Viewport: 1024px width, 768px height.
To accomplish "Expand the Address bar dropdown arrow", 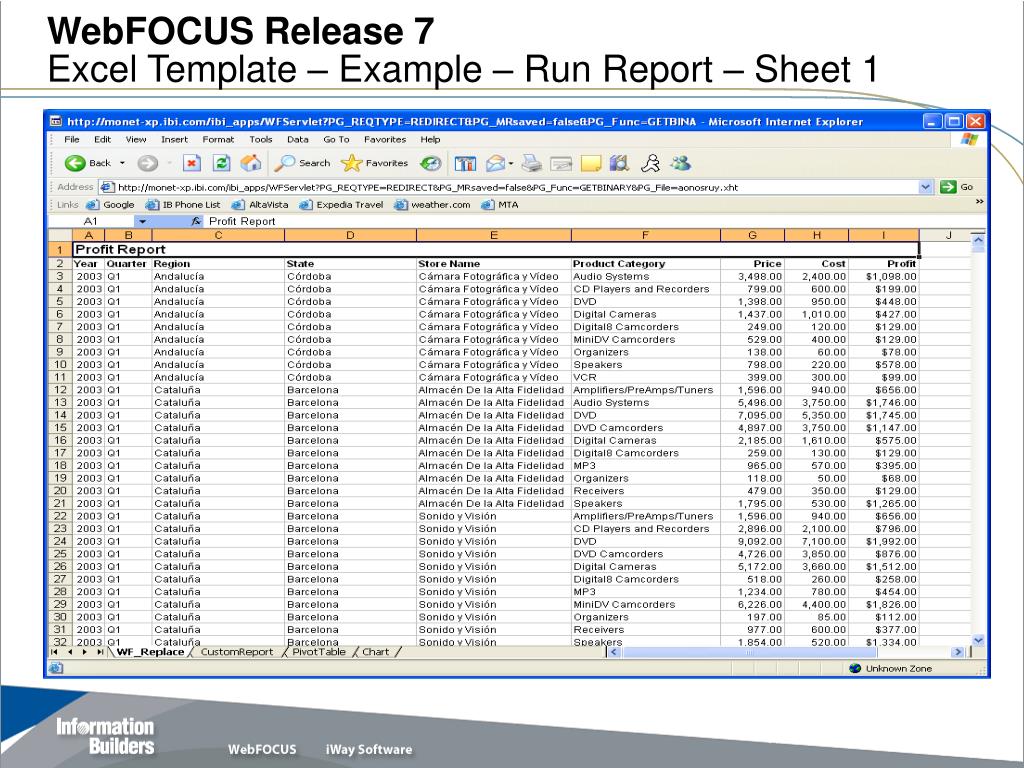I will click(925, 187).
